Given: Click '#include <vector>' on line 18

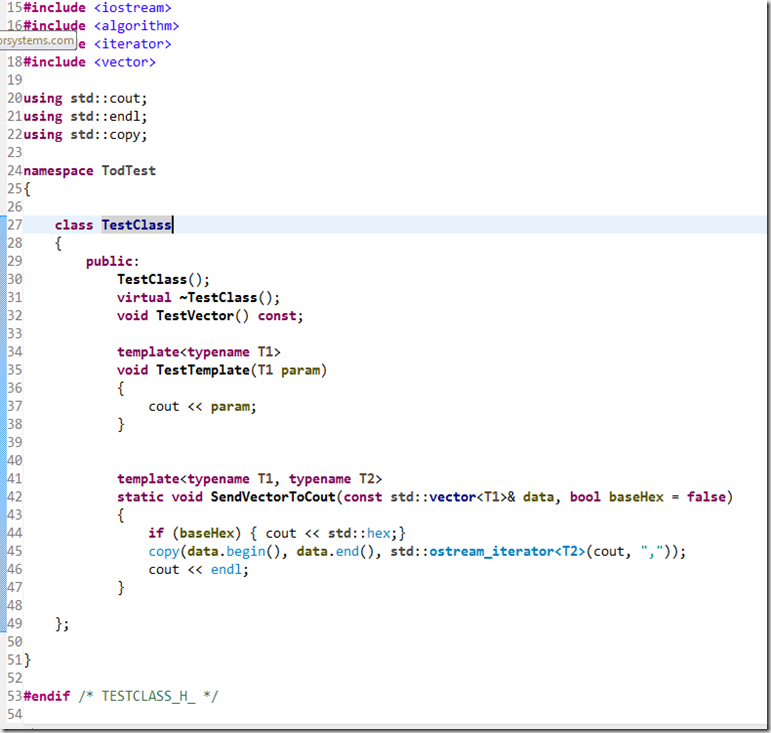Looking at the screenshot, I should (x=89, y=62).
